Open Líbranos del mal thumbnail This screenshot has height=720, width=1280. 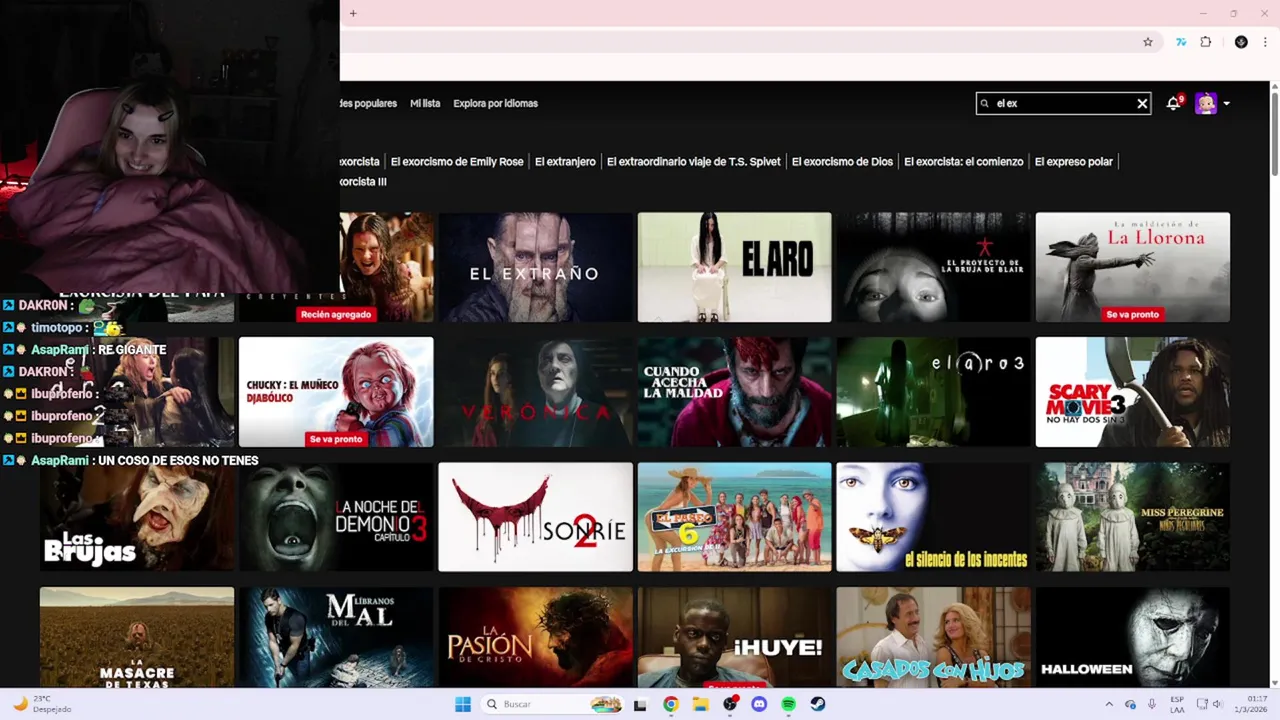coord(336,637)
